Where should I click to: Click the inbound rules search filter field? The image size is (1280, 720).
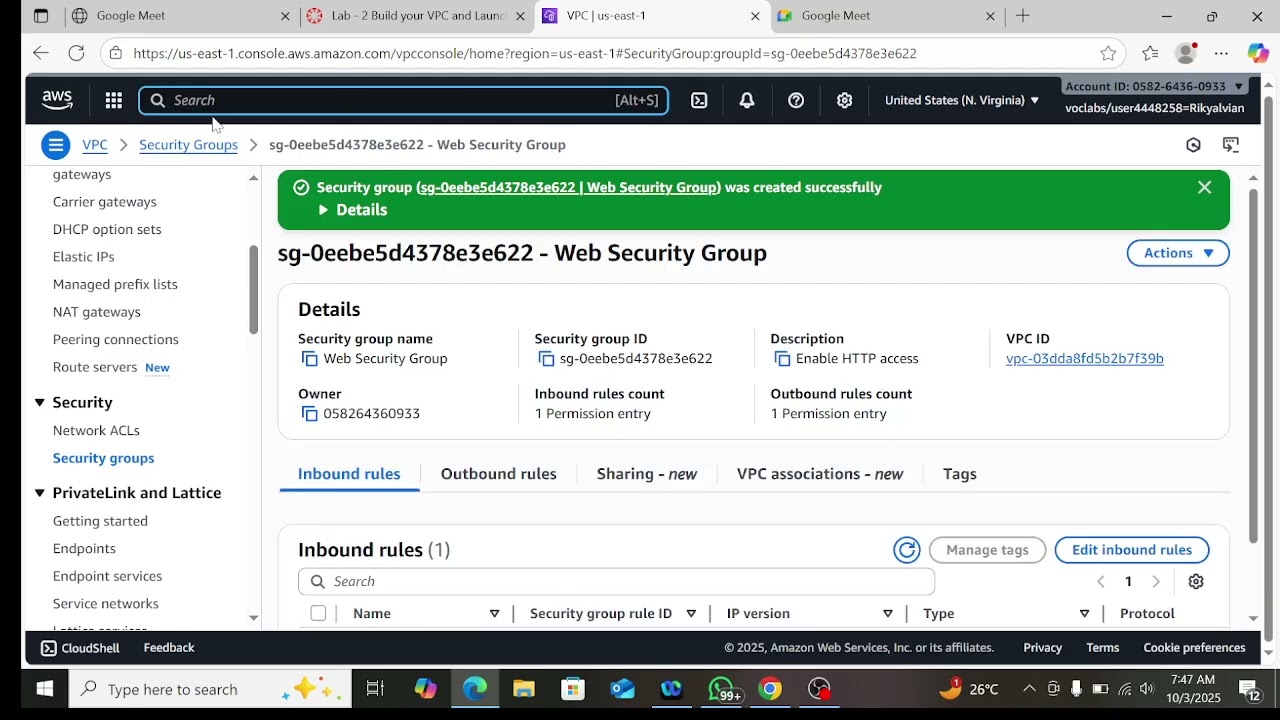[616, 582]
